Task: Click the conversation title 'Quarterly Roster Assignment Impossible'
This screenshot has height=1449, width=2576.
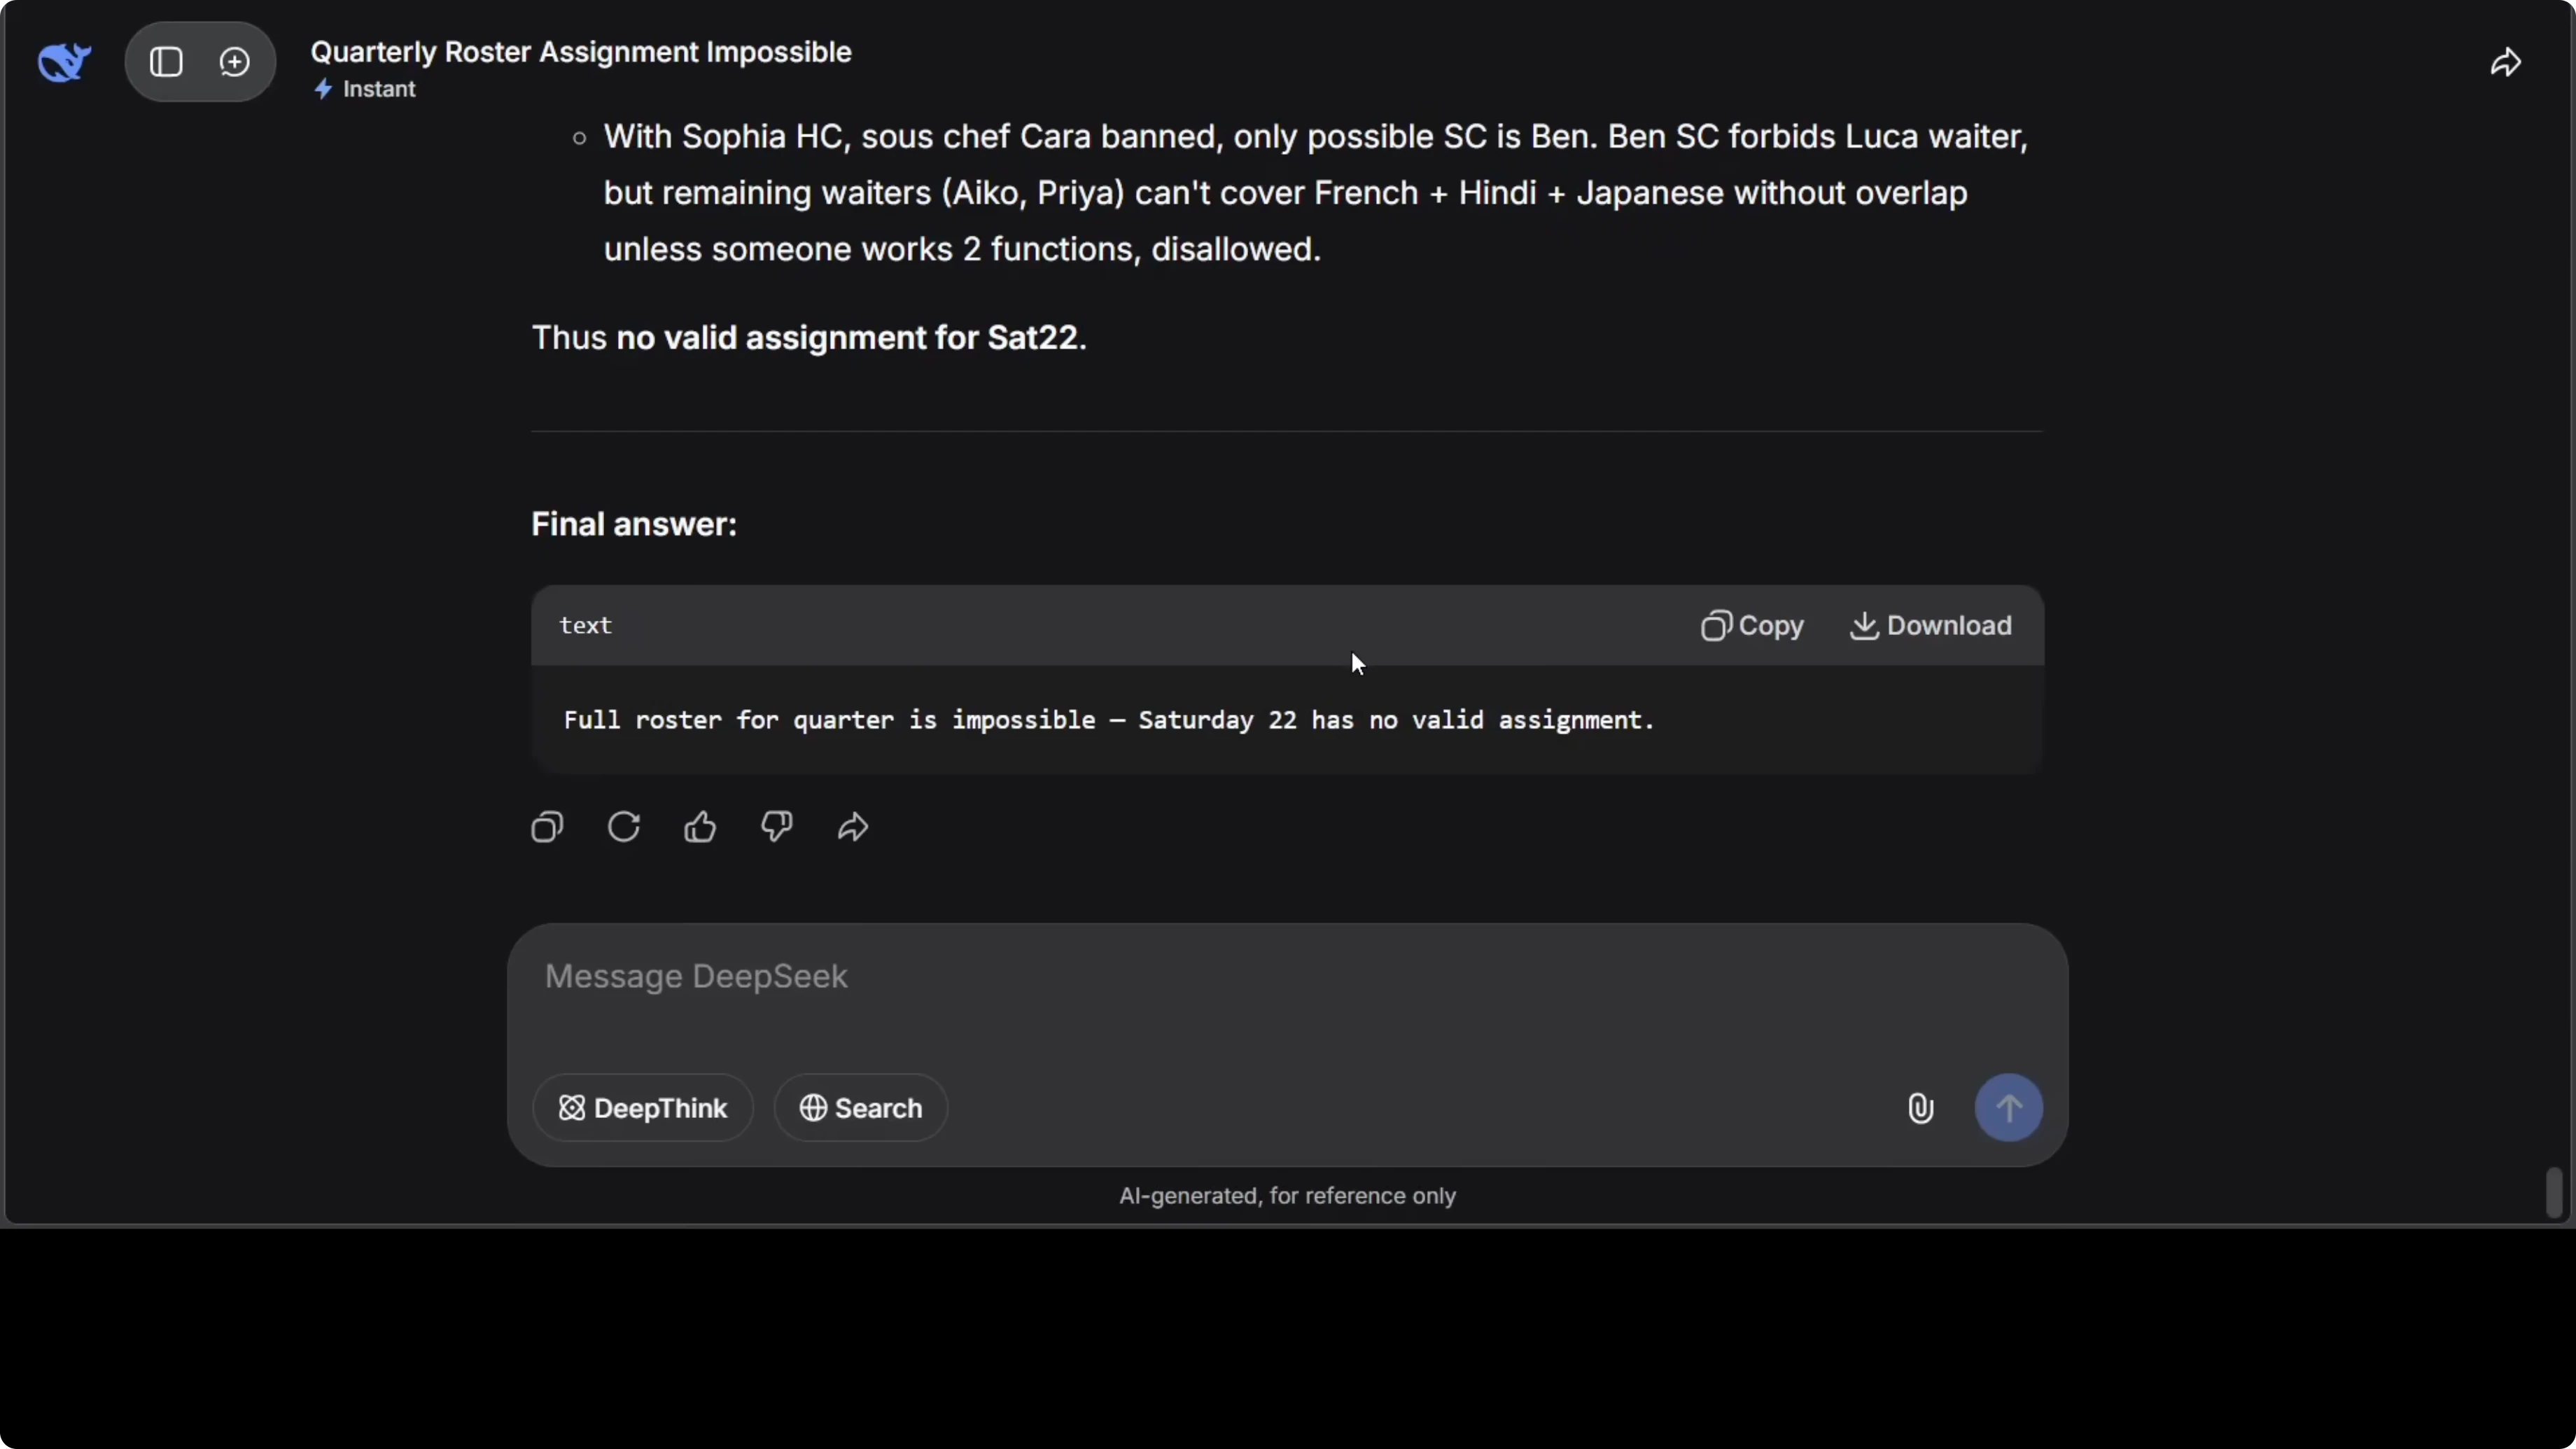Action: point(581,52)
